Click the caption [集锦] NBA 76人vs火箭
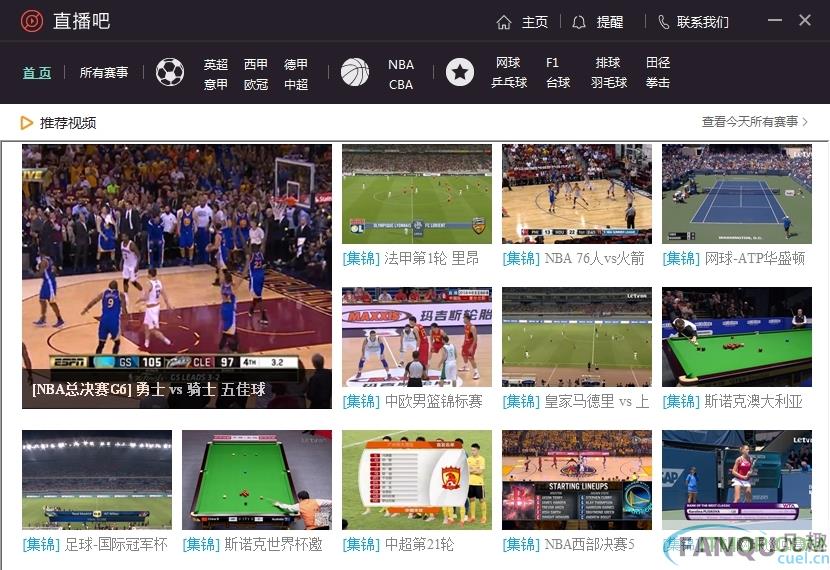This screenshot has width=830, height=570. [x=574, y=259]
